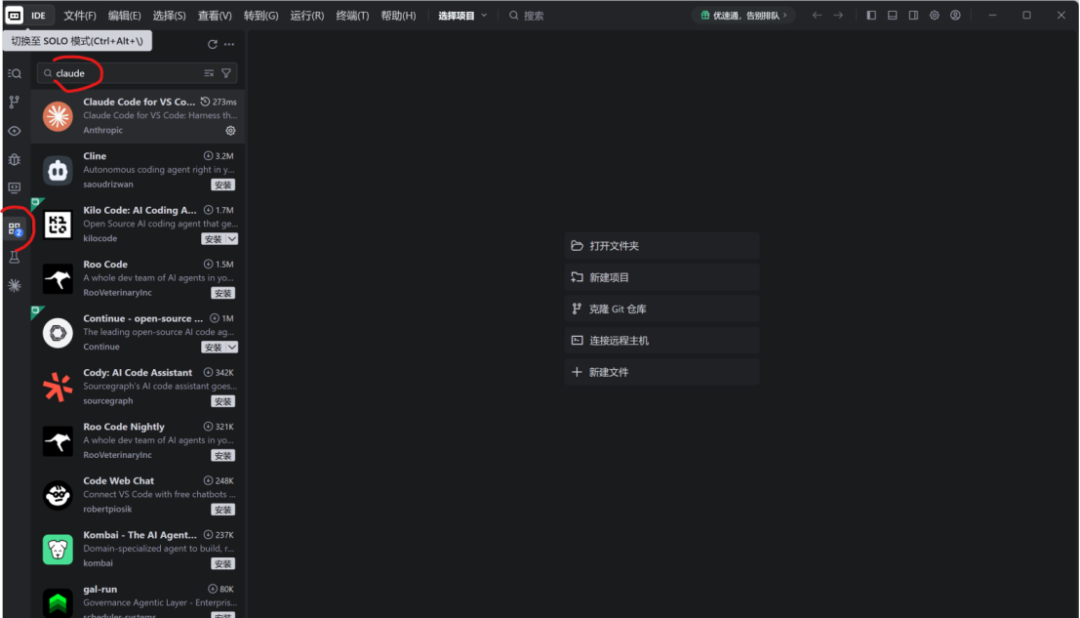Open the 帮助(H) menu
1080x618 pixels.
tap(399, 15)
